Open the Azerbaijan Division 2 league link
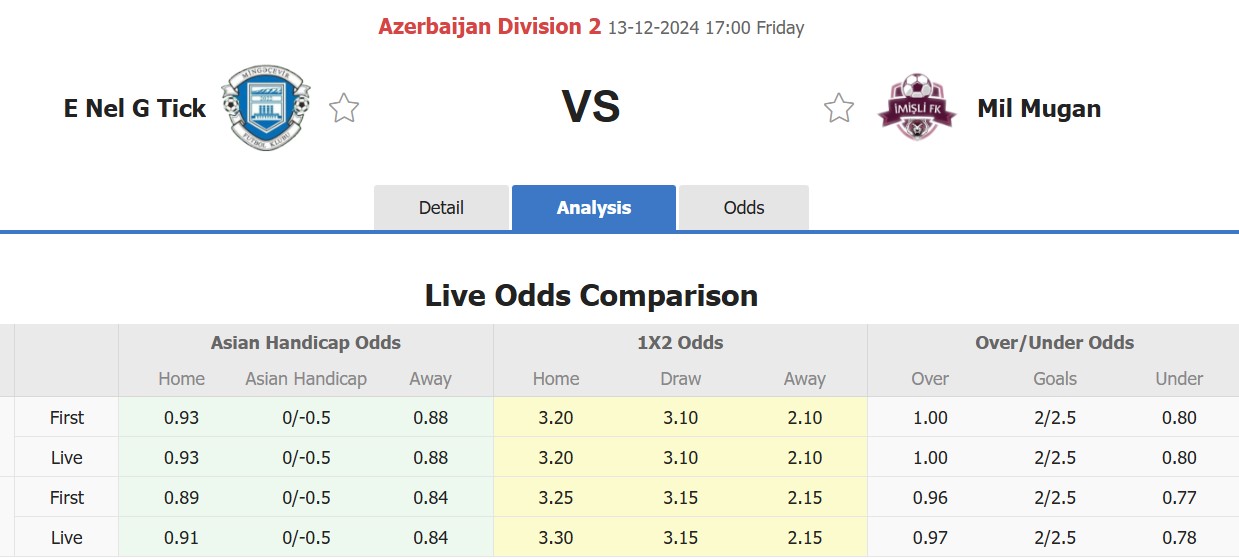The height and width of the screenshot is (559, 1239). 490,27
